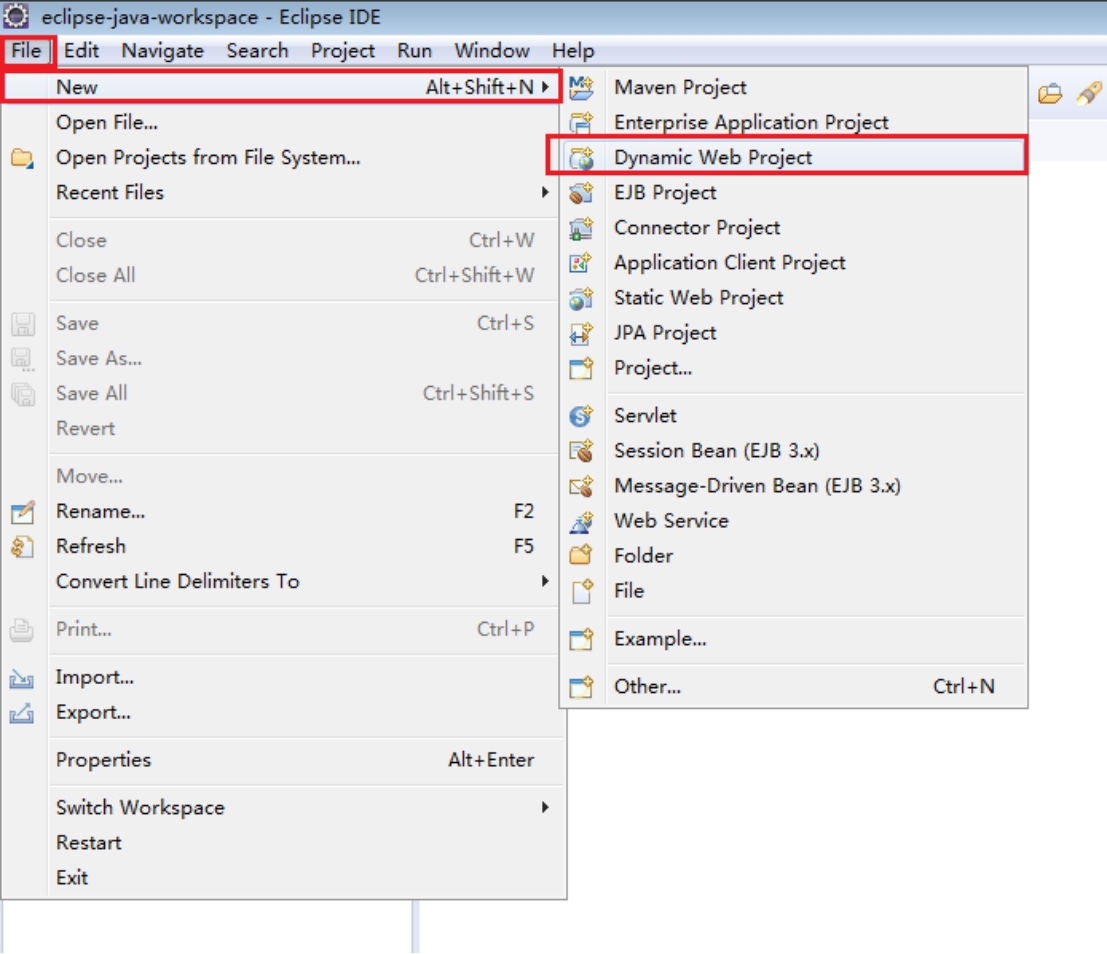Screen dimensions: 1107x954
Task: Click the new File page icon
Action: pos(581,591)
